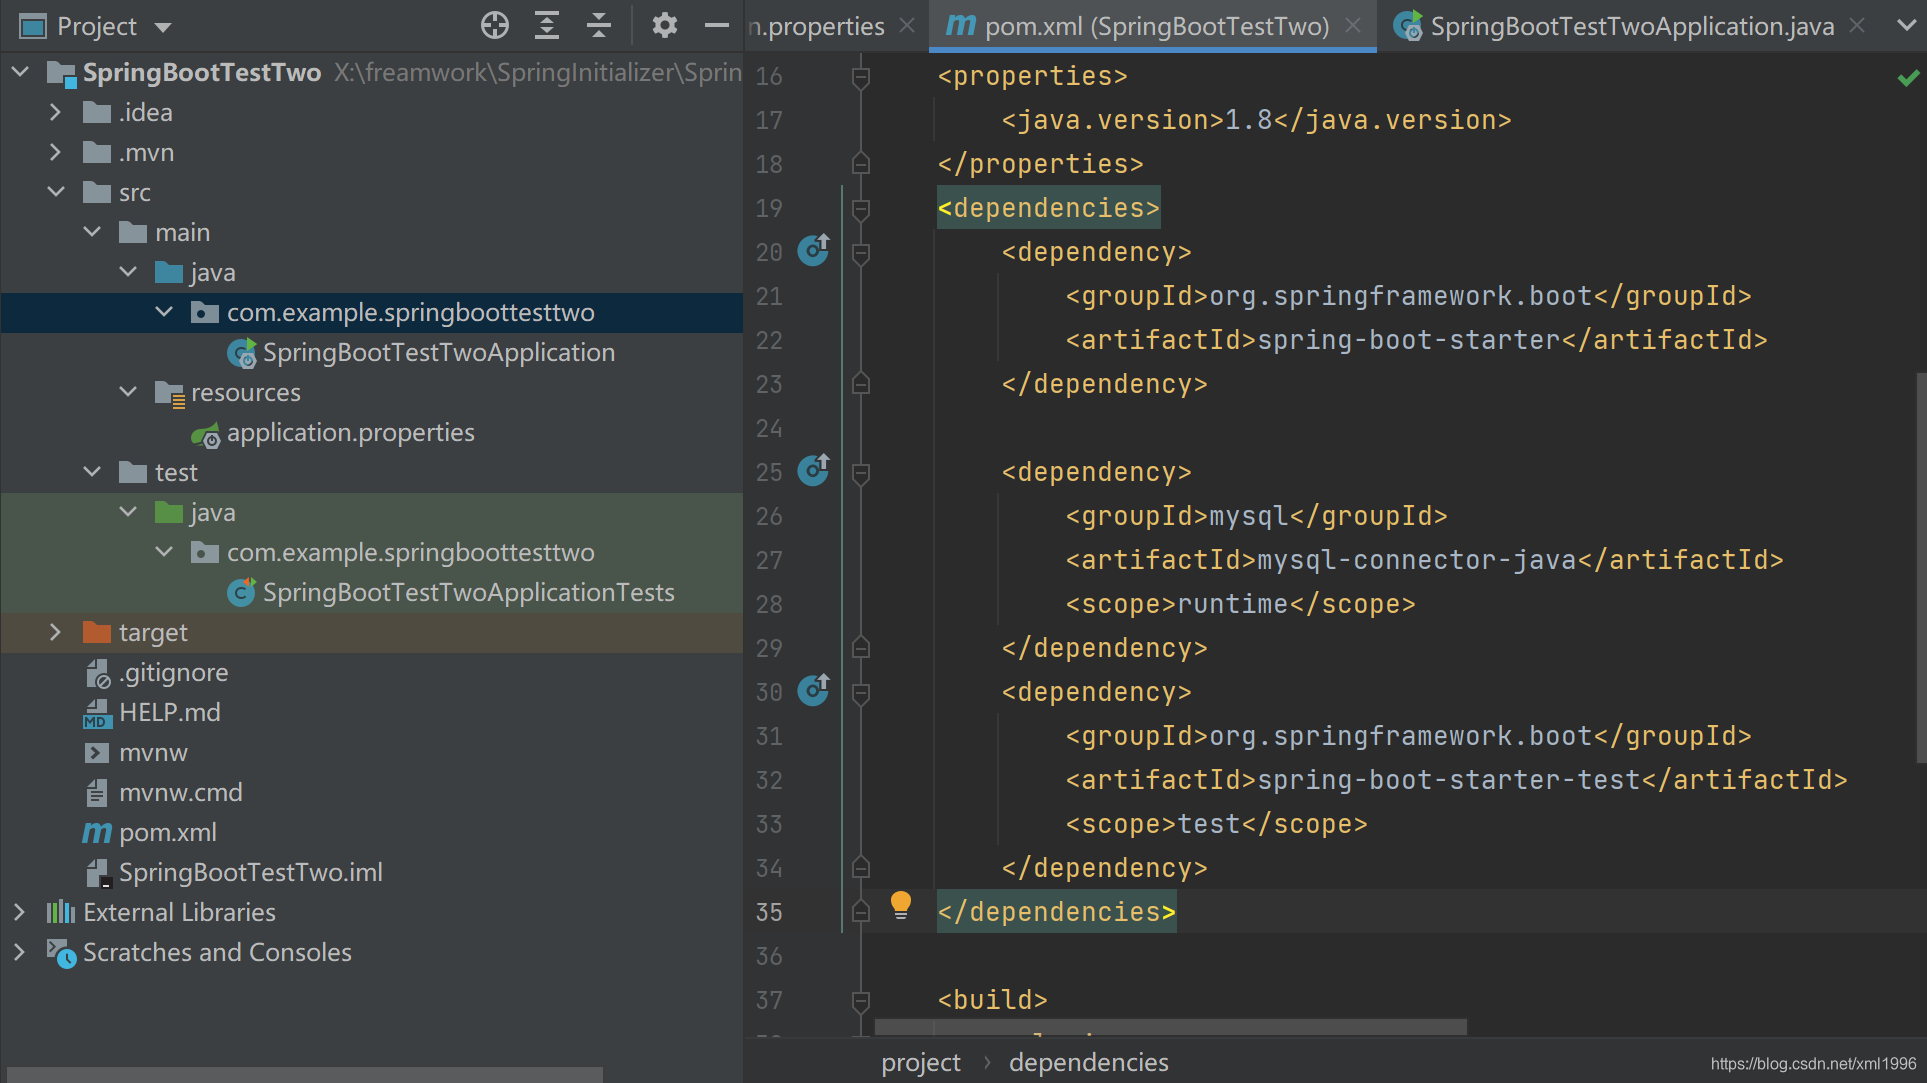Viewport: 1927px width, 1083px height.
Task: Open Project panel settings gear
Action: (x=664, y=26)
